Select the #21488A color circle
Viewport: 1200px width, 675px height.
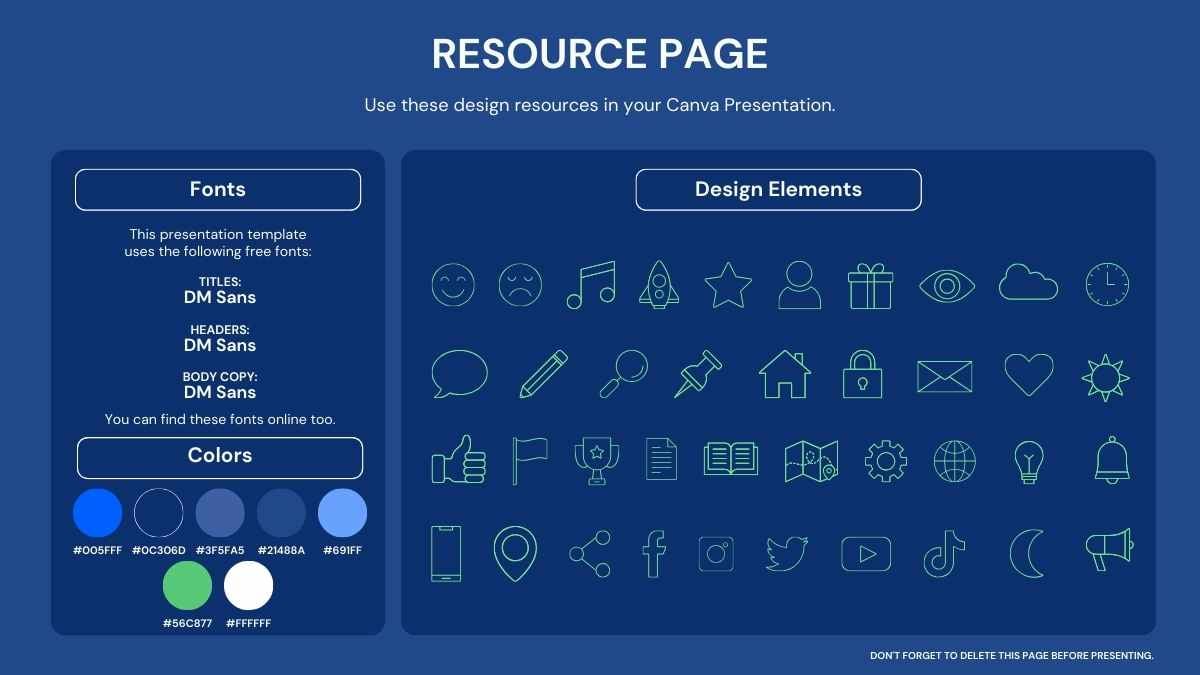click(281, 513)
